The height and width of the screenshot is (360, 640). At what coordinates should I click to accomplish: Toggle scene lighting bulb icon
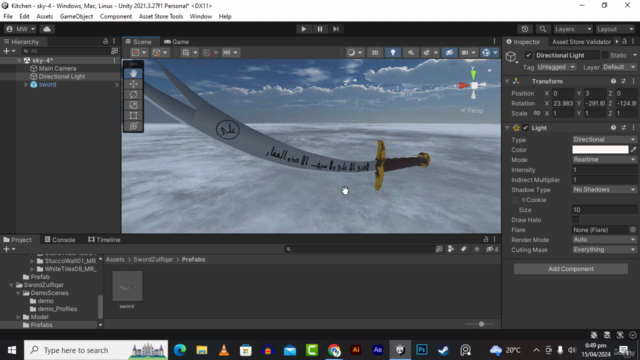coord(393,53)
